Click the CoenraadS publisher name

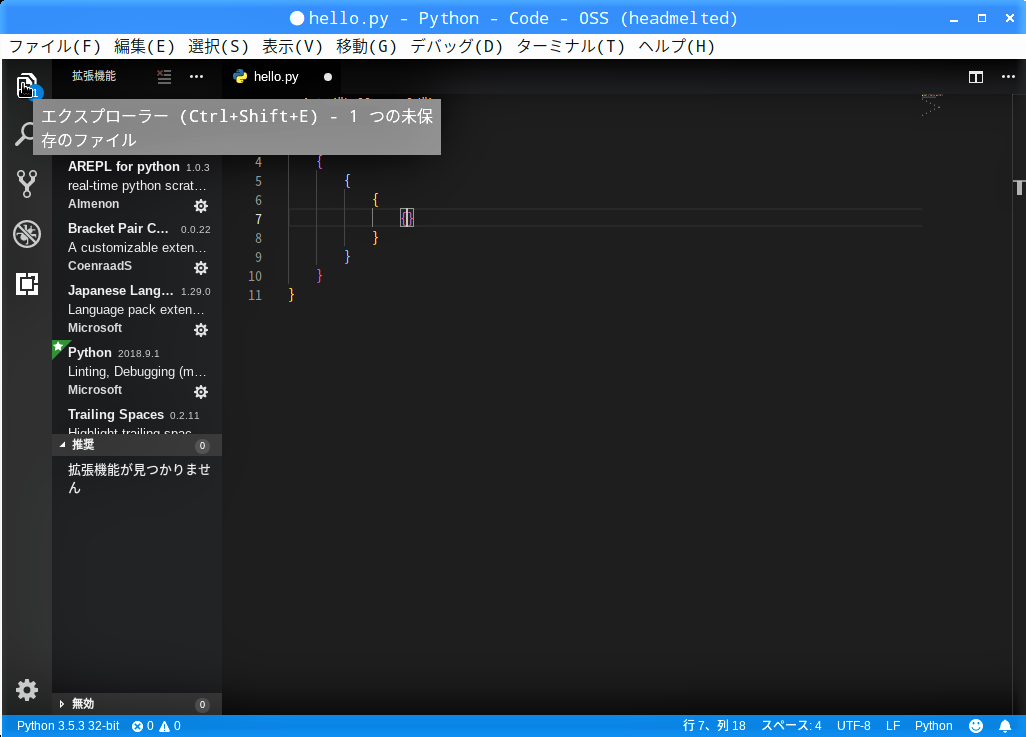tap(100, 266)
